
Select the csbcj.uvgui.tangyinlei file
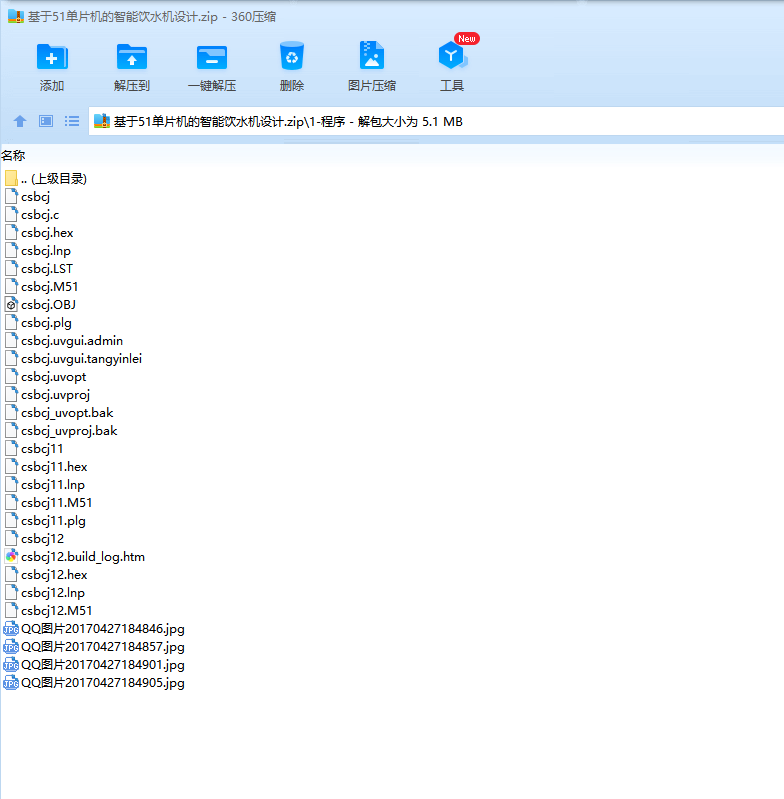73,359
